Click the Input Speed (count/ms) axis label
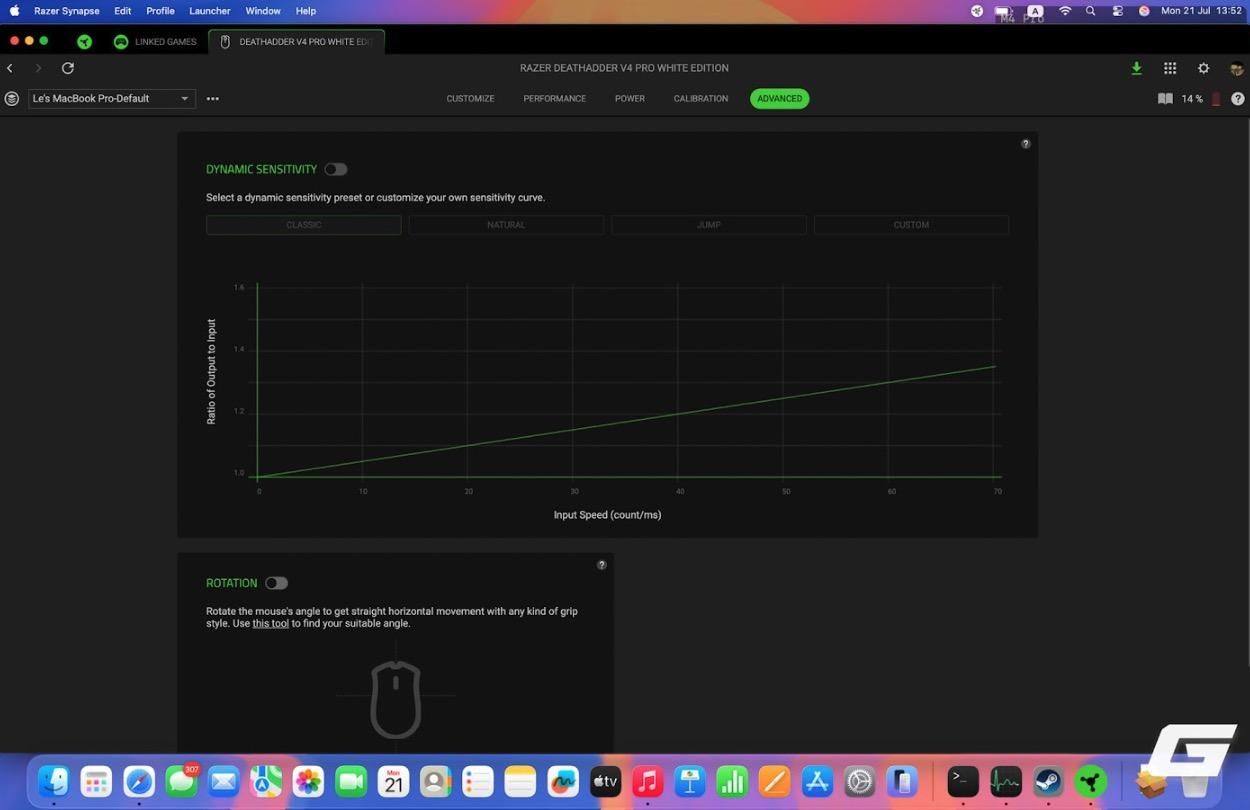The width and height of the screenshot is (1250, 810). point(607,515)
